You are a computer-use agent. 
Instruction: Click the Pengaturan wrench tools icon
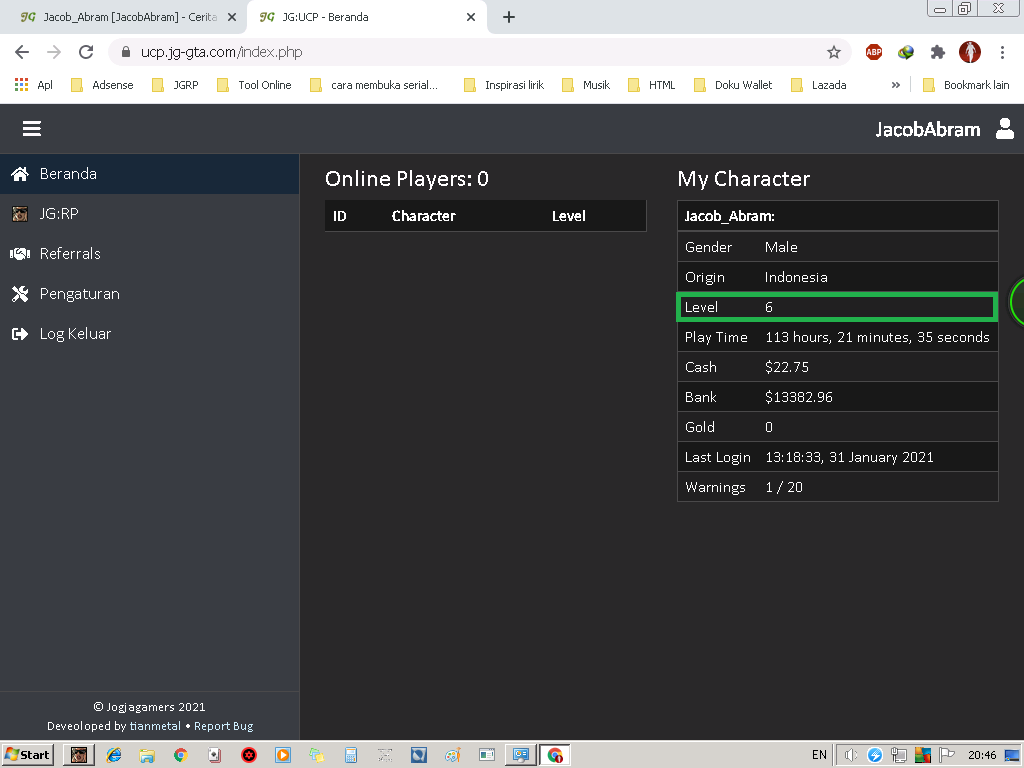20,294
